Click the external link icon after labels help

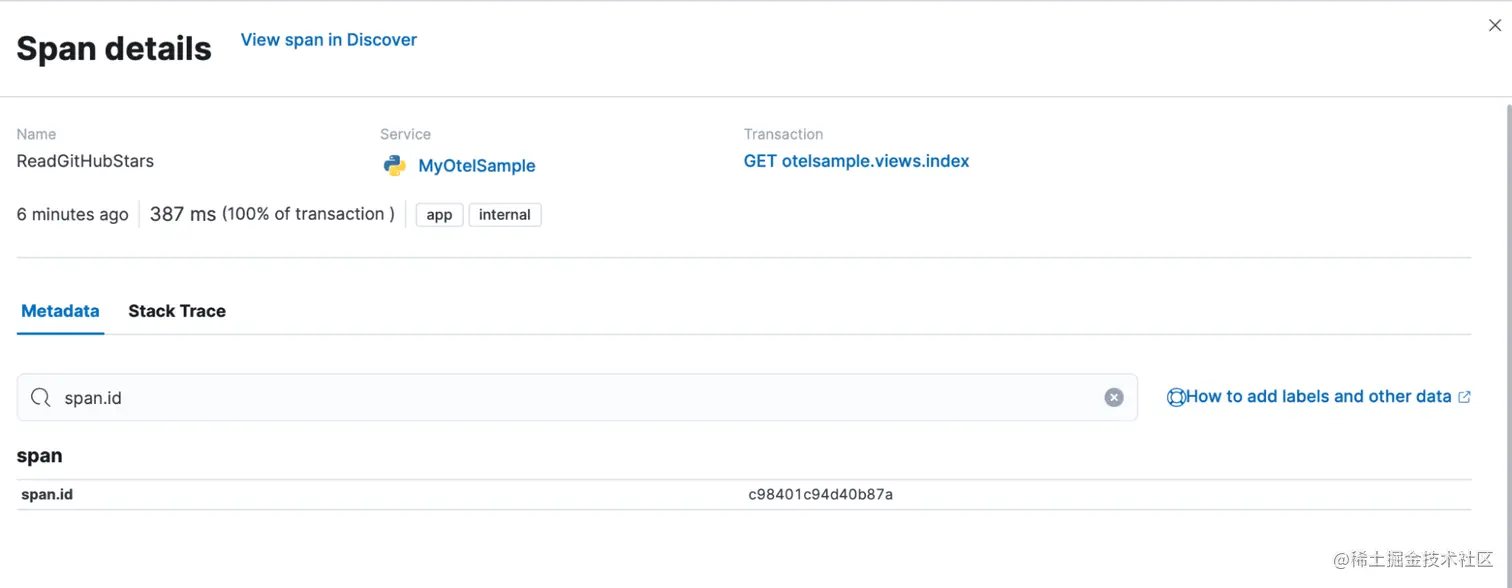click(1463, 396)
